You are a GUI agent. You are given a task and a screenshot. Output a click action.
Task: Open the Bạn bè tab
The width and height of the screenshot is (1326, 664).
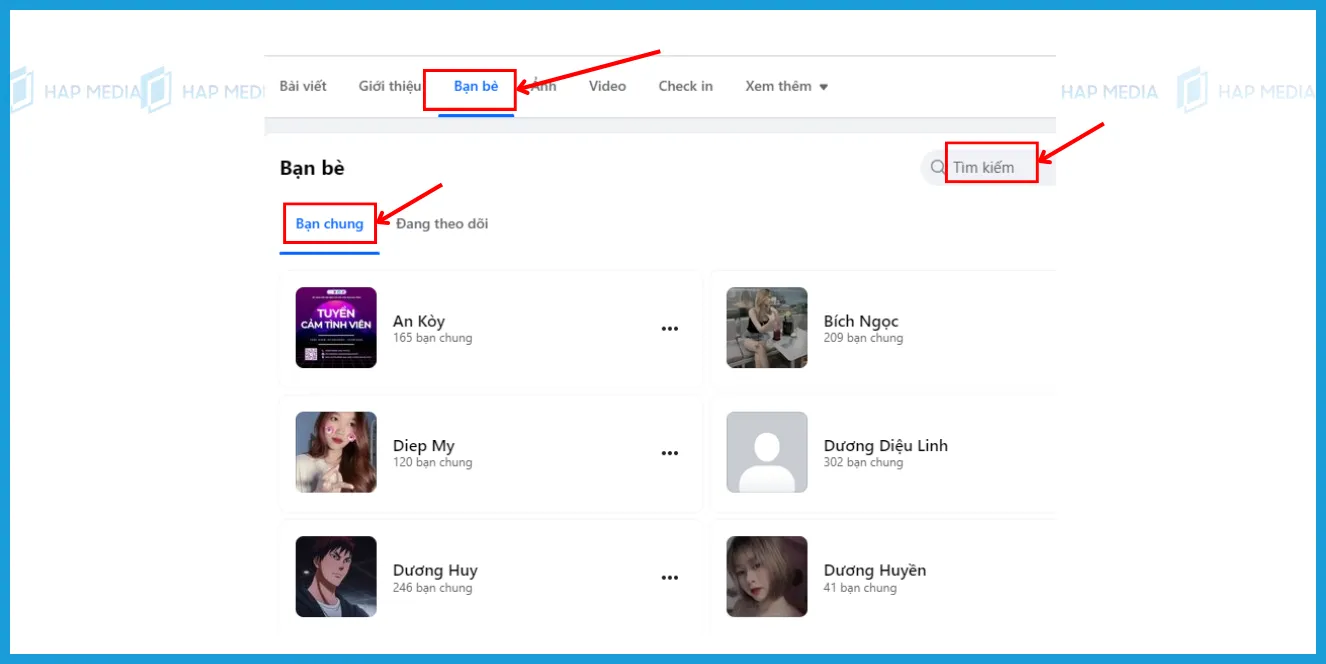pyautogui.click(x=470, y=86)
